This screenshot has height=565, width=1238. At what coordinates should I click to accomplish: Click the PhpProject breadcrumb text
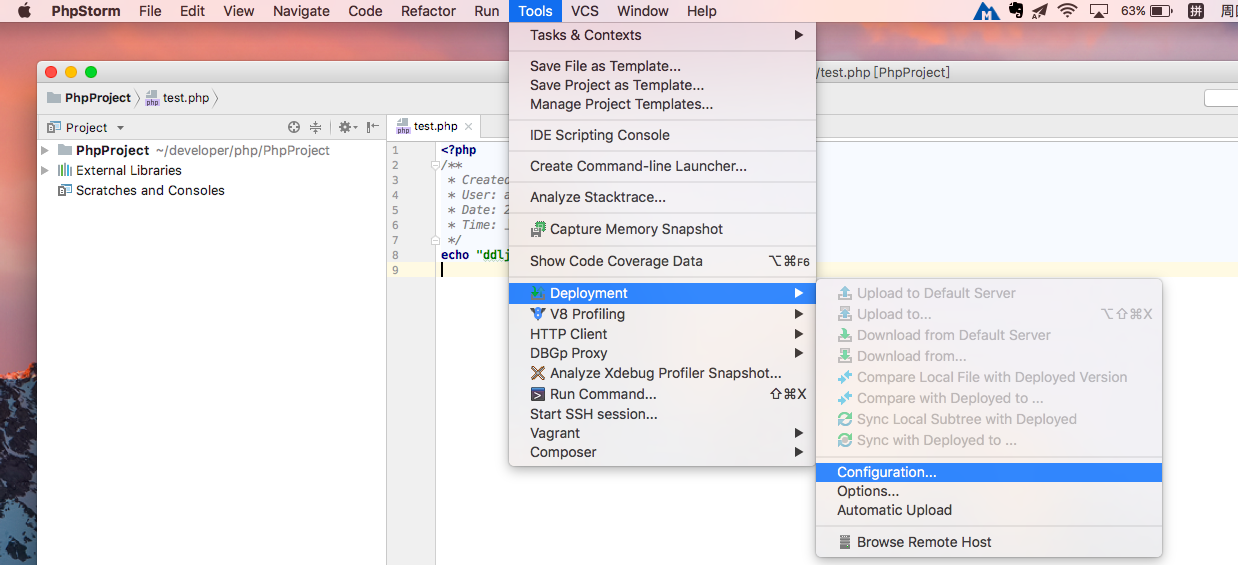coord(98,98)
